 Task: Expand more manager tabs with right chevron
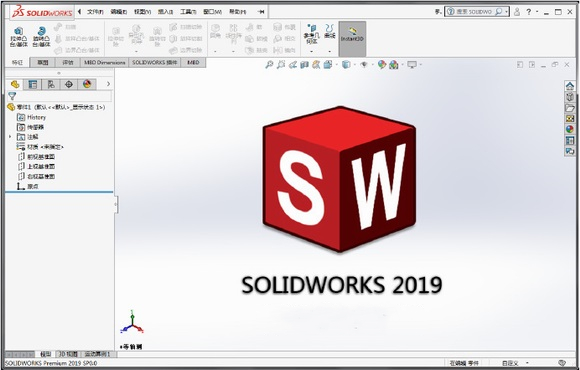(x=108, y=84)
